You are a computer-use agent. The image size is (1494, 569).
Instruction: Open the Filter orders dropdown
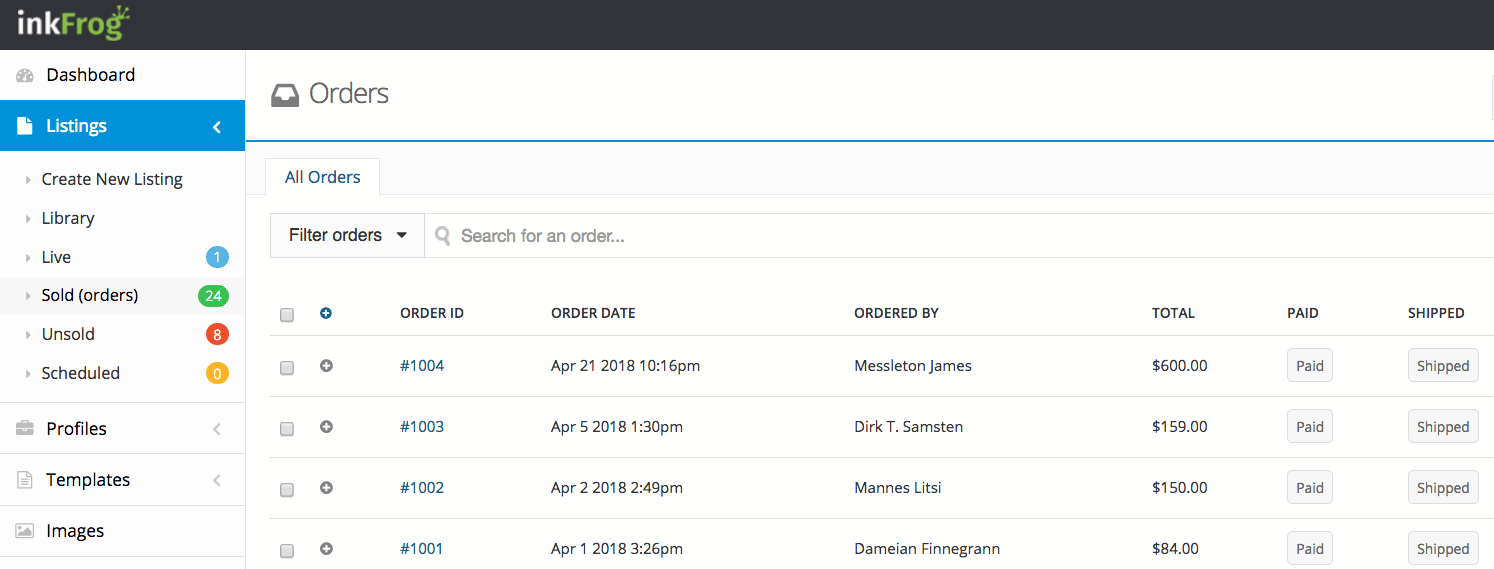[347, 235]
